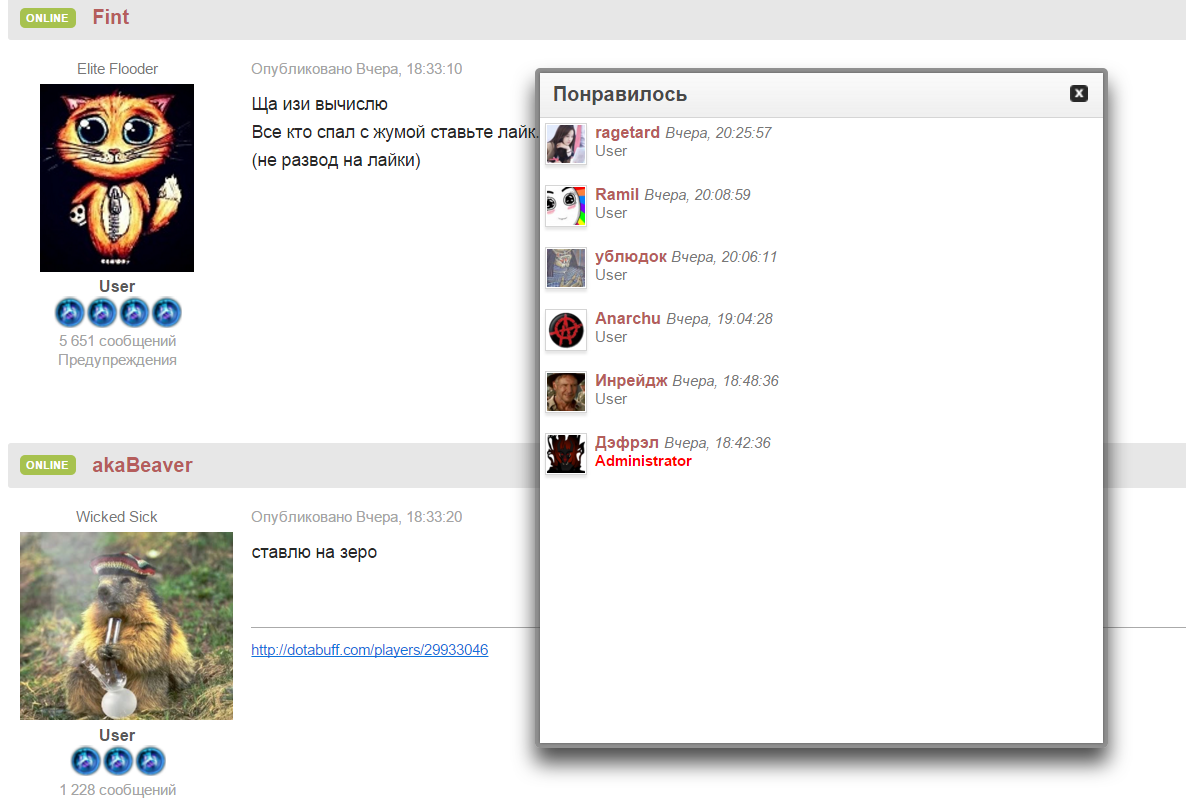
Task: Click 'Вчера, 20:25:57' timestamp in popup
Action: click(718, 133)
